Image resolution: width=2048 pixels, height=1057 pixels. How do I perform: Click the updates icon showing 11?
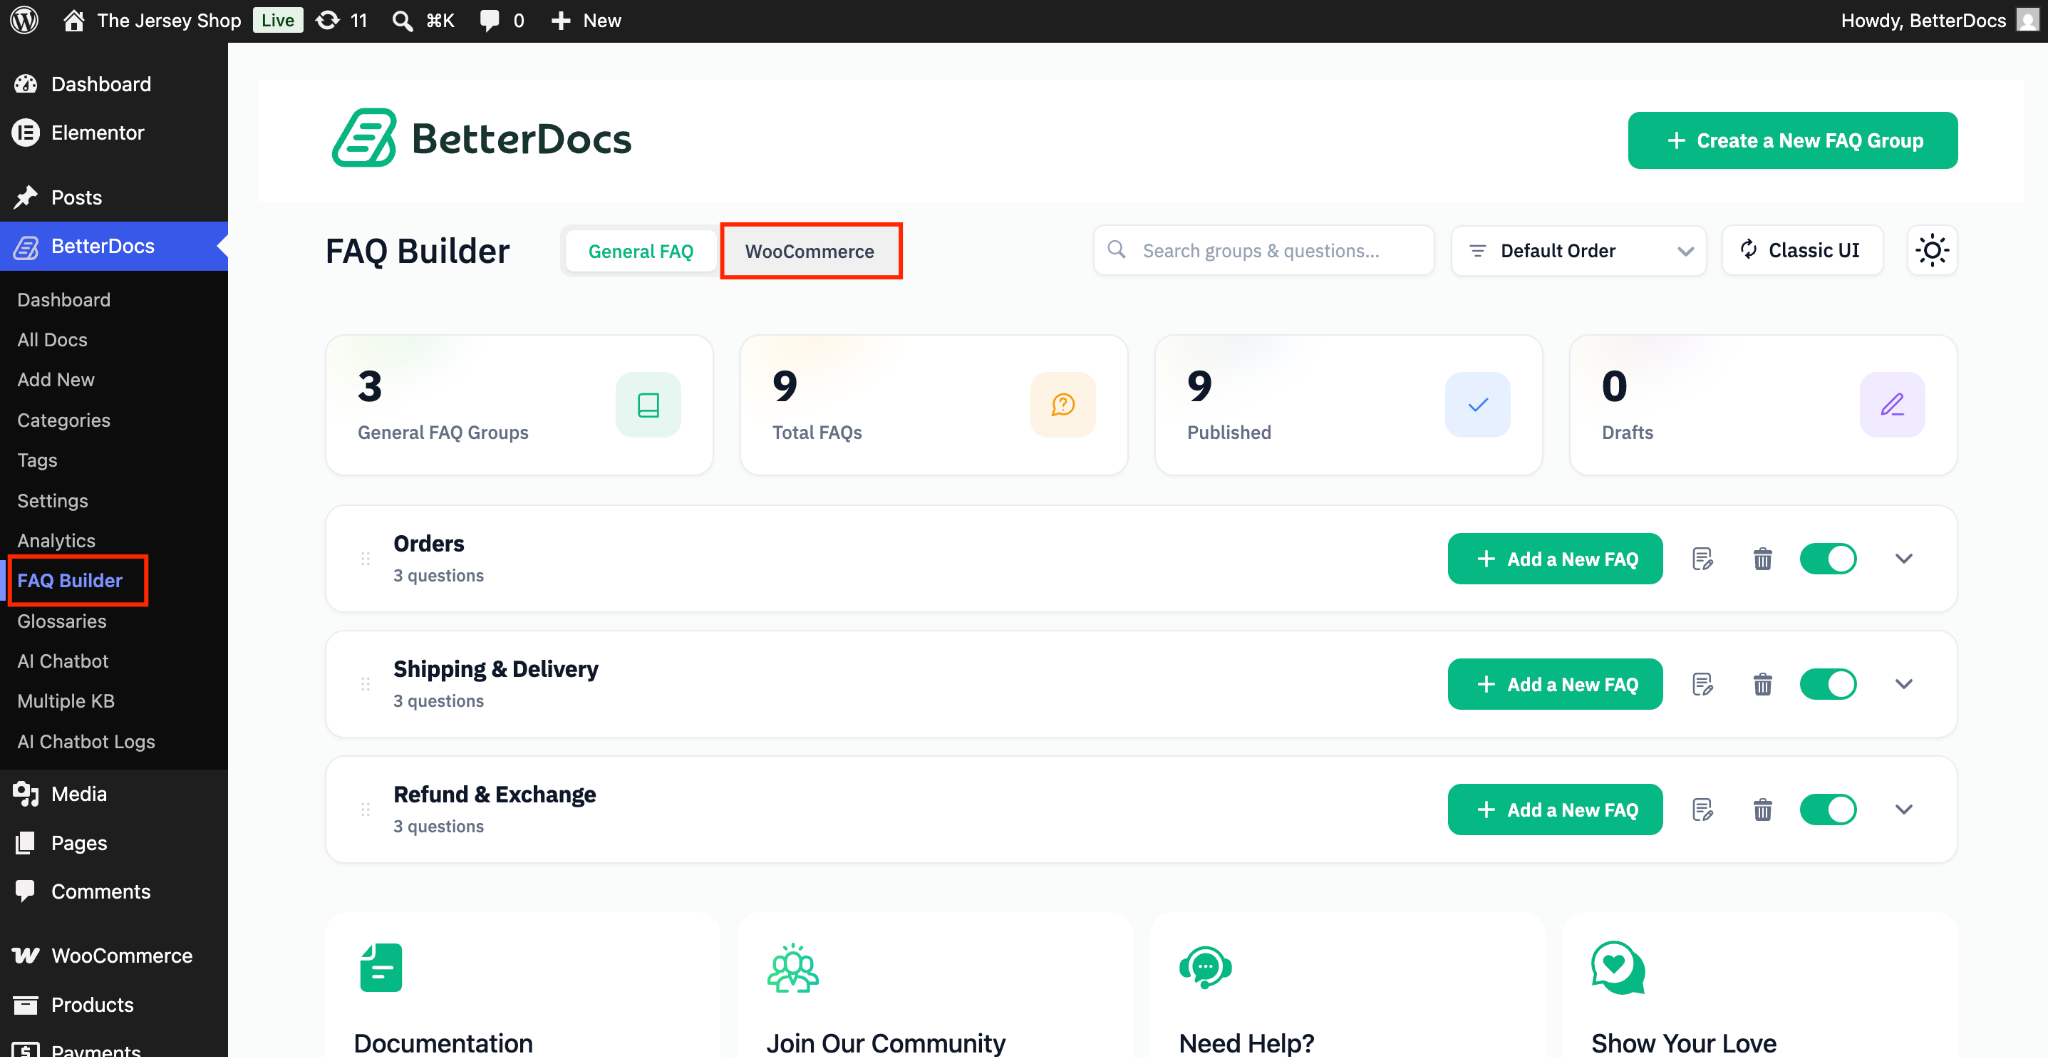(x=327, y=20)
